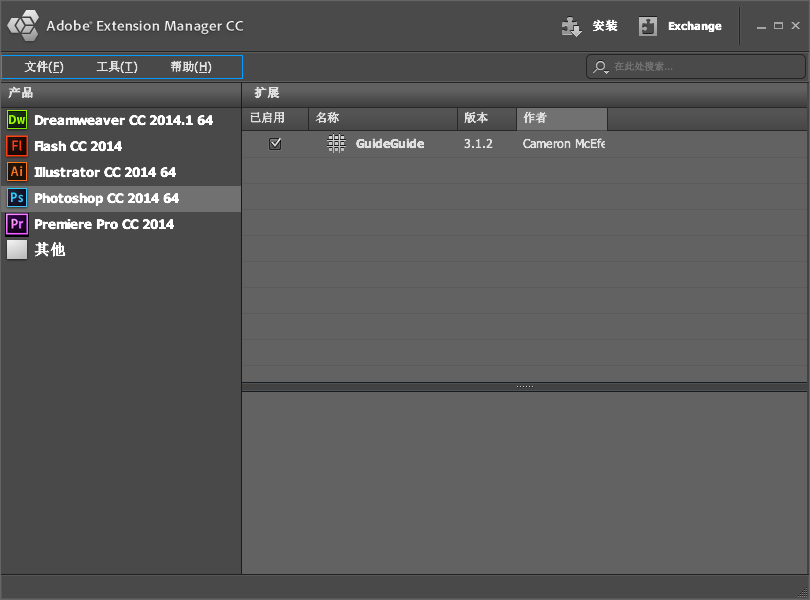
Task: Click the 产品 panel header
Action: pos(121,93)
